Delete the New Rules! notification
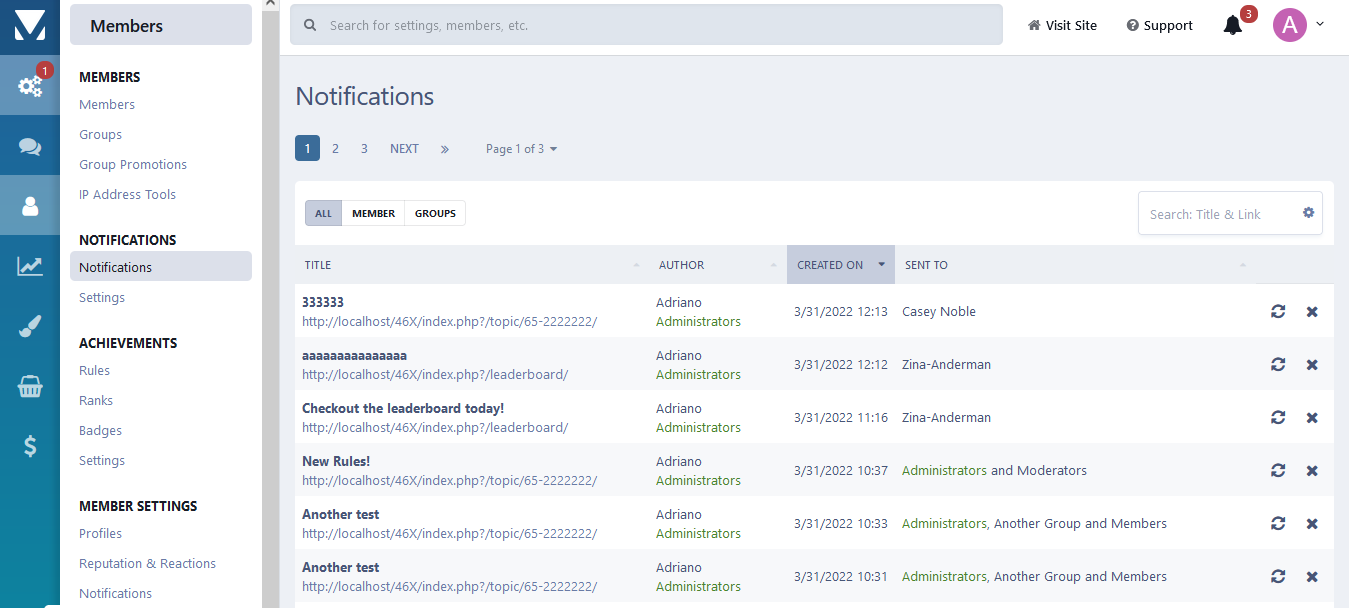Viewport: 1349px width, 608px height. point(1312,471)
